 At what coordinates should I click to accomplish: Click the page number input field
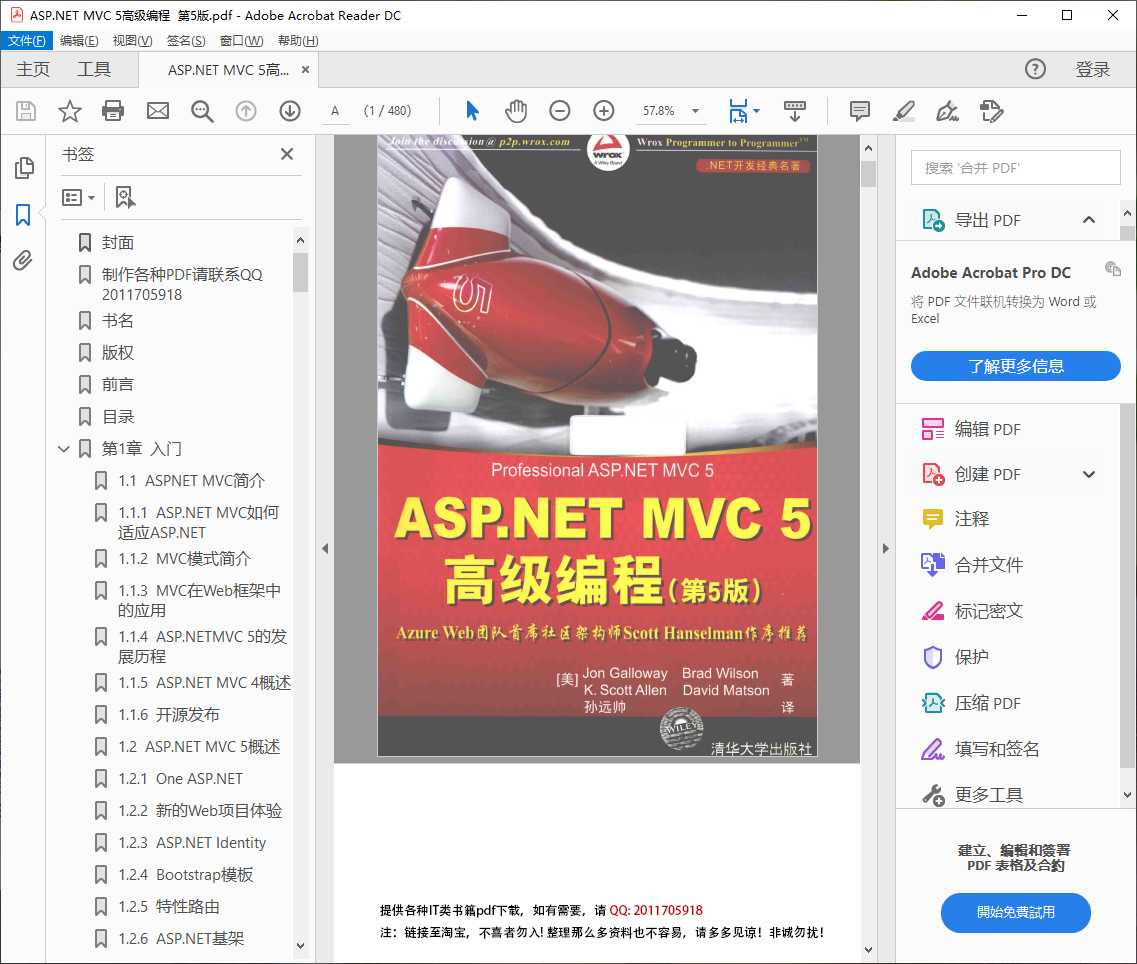[x=335, y=111]
